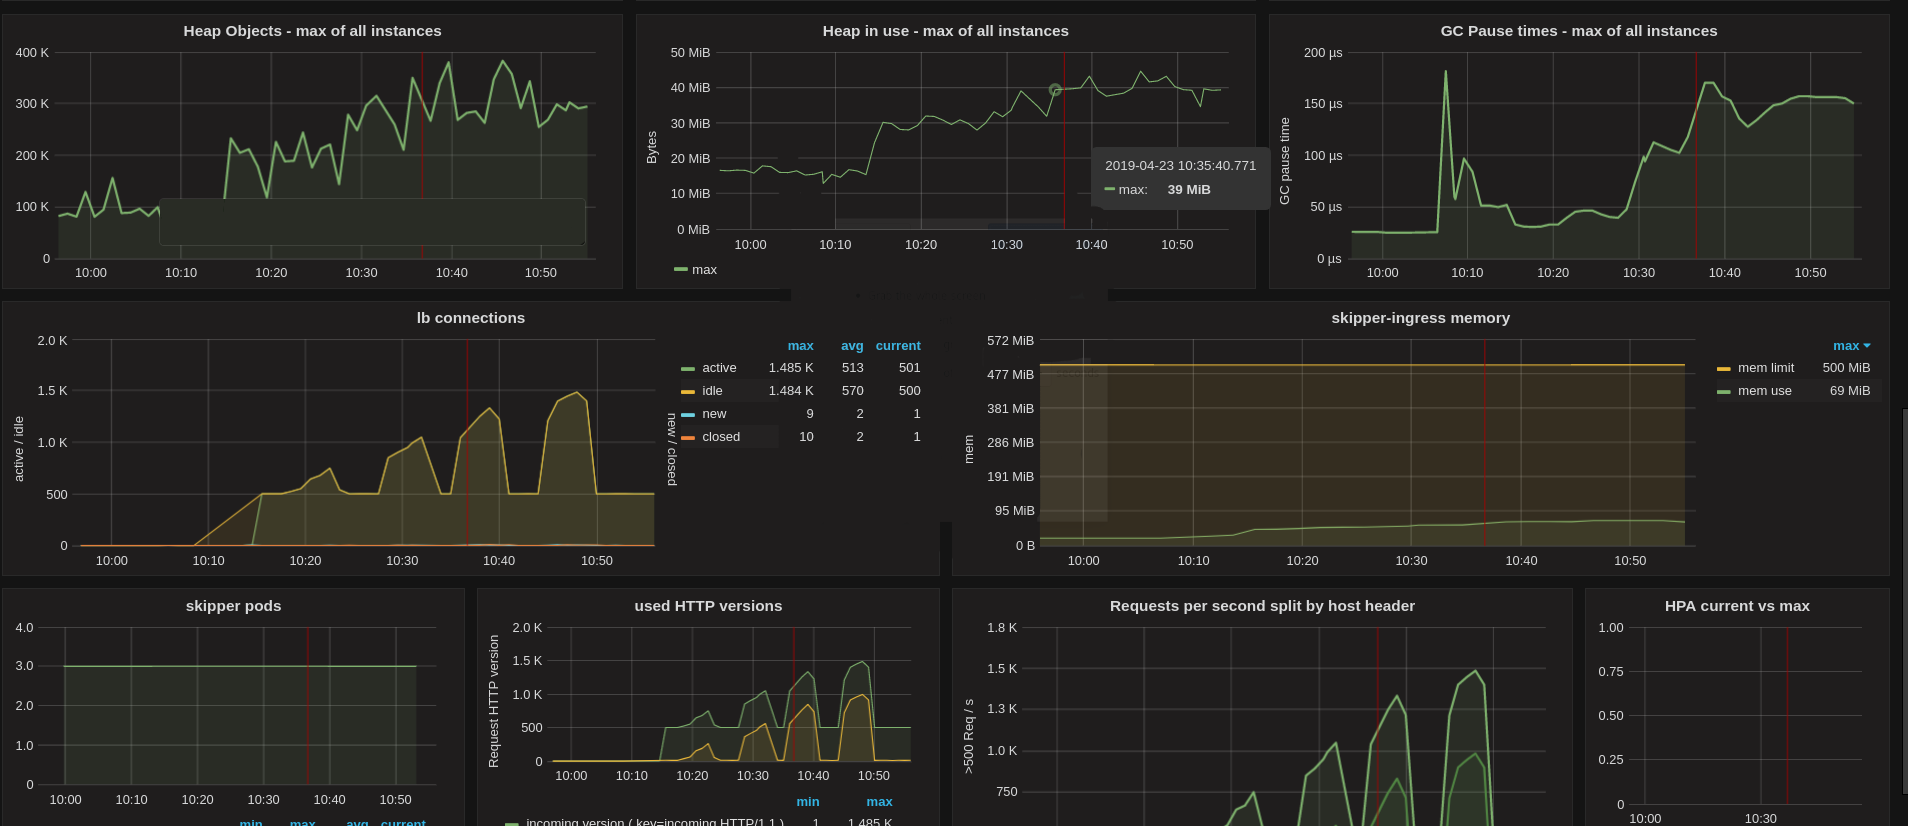Sort lb connections legend by avg column

[x=852, y=346]
